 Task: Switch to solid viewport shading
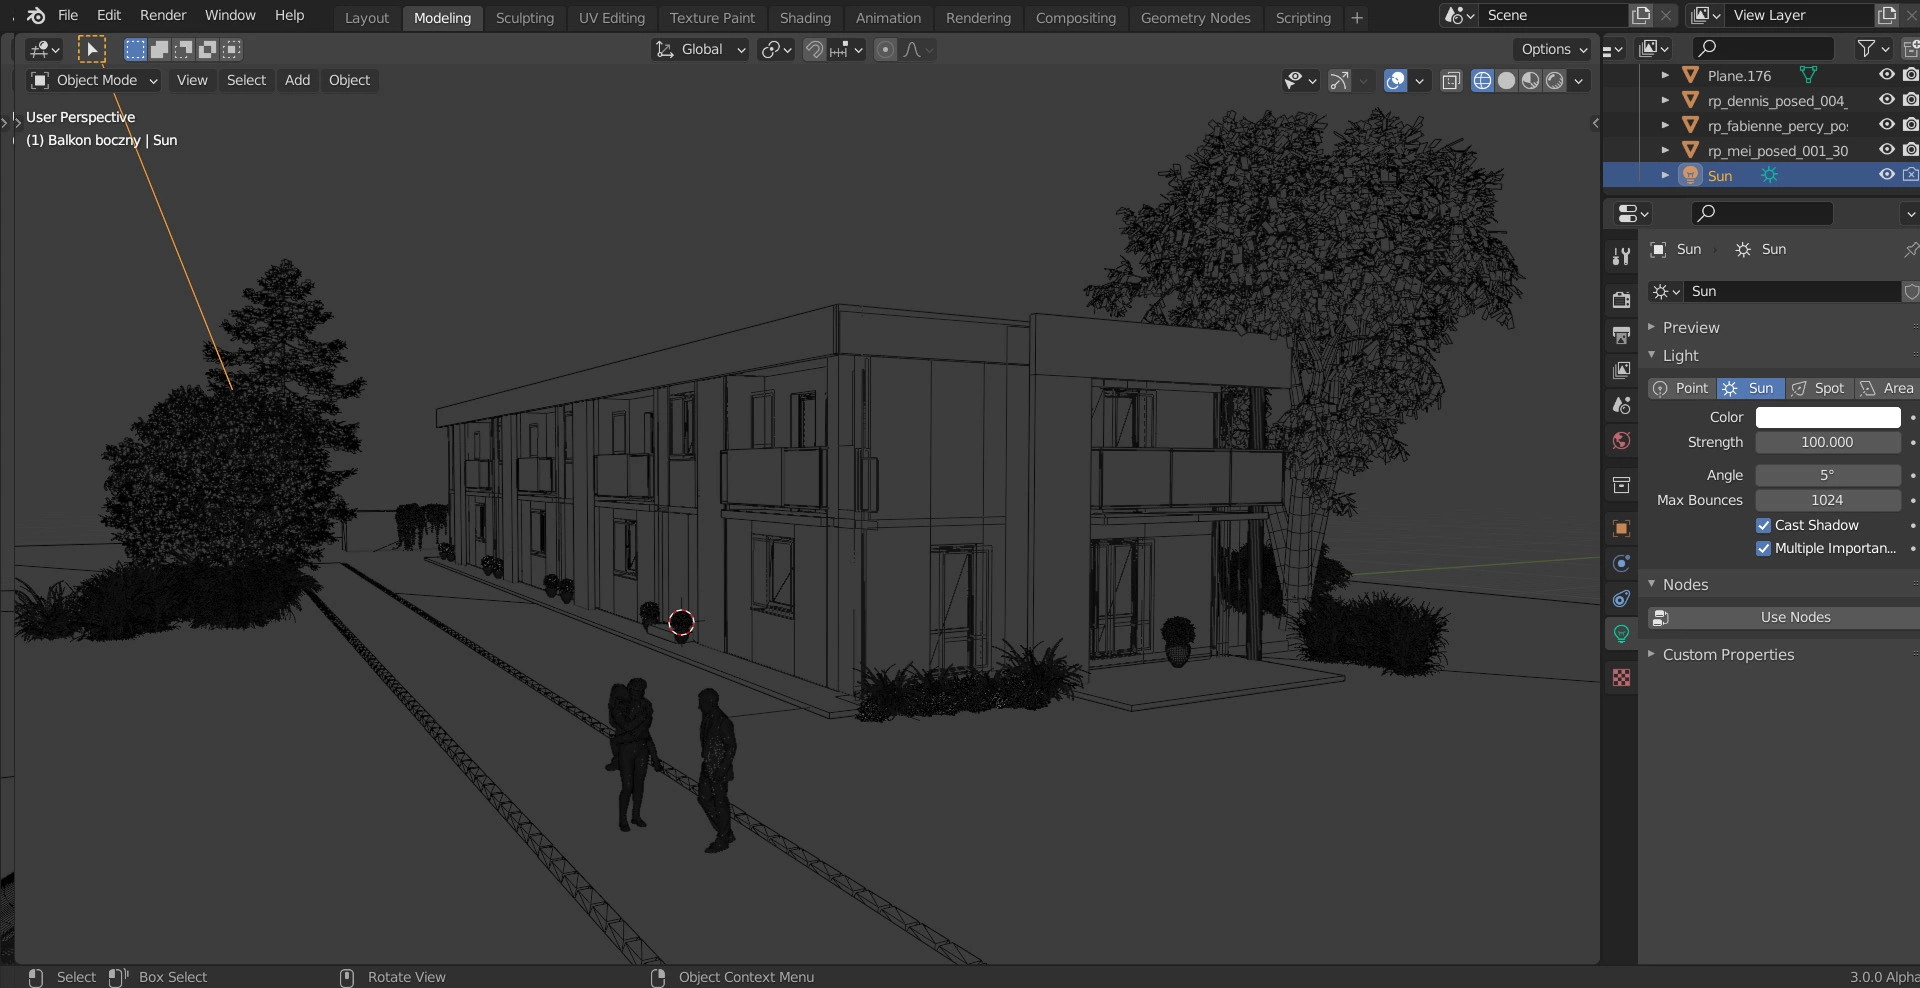click(1506, 81)
